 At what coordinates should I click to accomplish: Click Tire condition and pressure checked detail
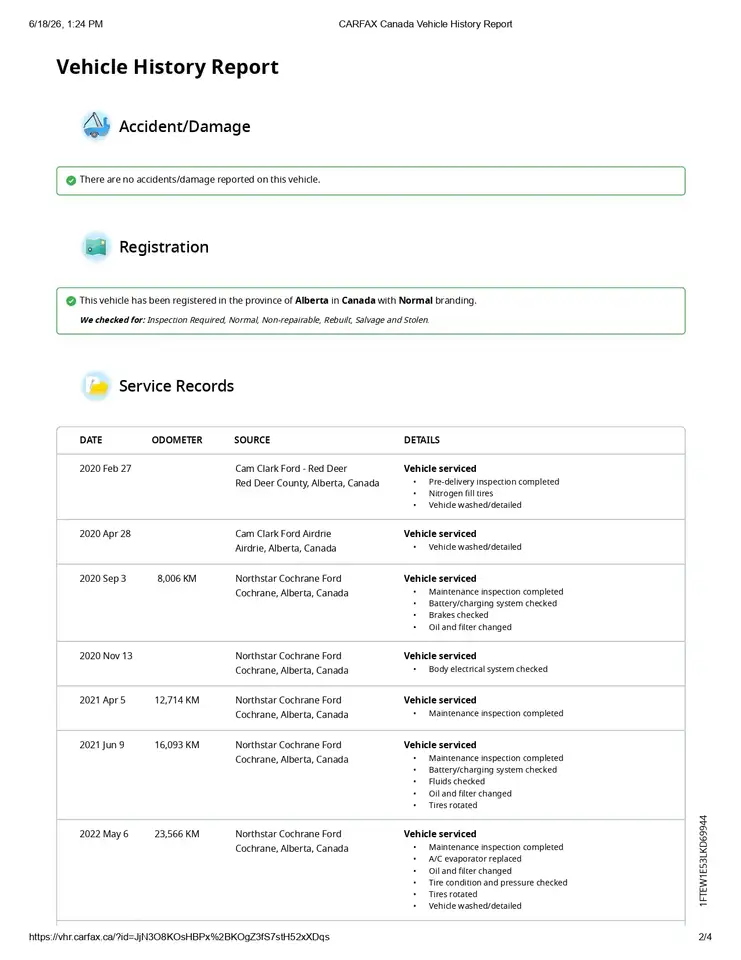pyautogui.click(x=498, y=882)
